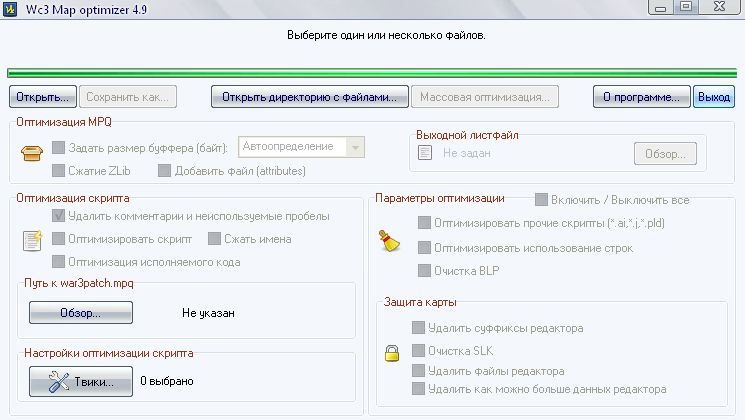Enable Удалить файлы редактора checkbox

(x=419, y=371)
